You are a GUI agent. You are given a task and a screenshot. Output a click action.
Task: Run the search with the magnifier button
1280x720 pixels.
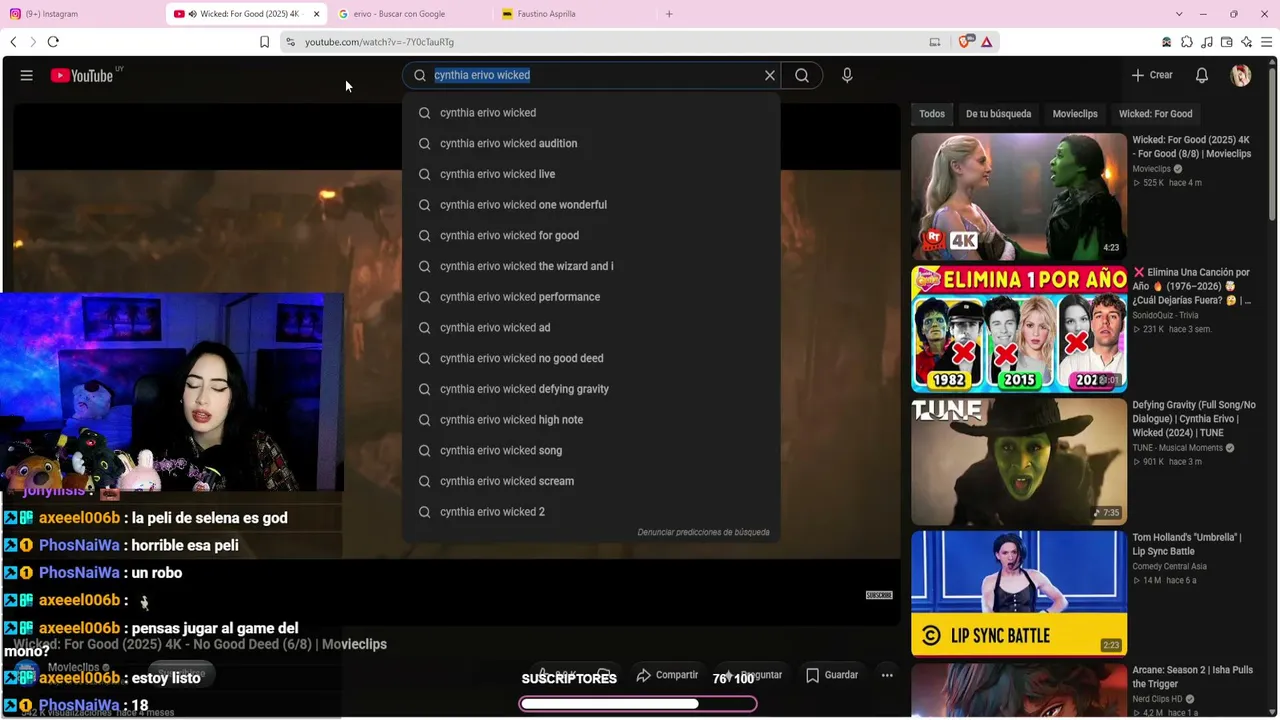coord(802,75)
